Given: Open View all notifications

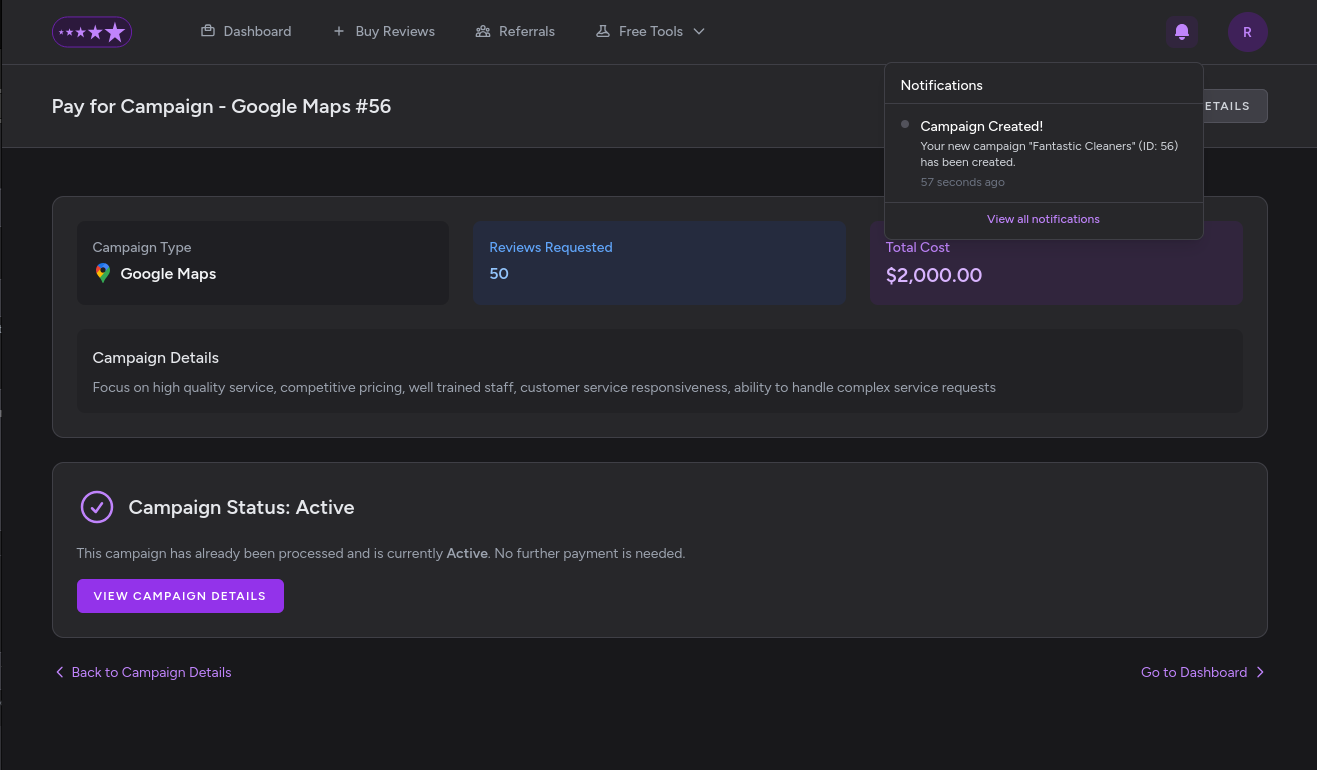Looking at the screenshot, I should click(1043, 219).
